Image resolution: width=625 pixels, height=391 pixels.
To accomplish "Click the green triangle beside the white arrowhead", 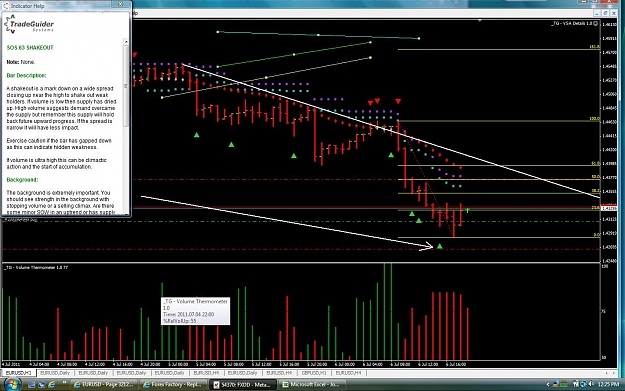I will (x=440, y=247).
